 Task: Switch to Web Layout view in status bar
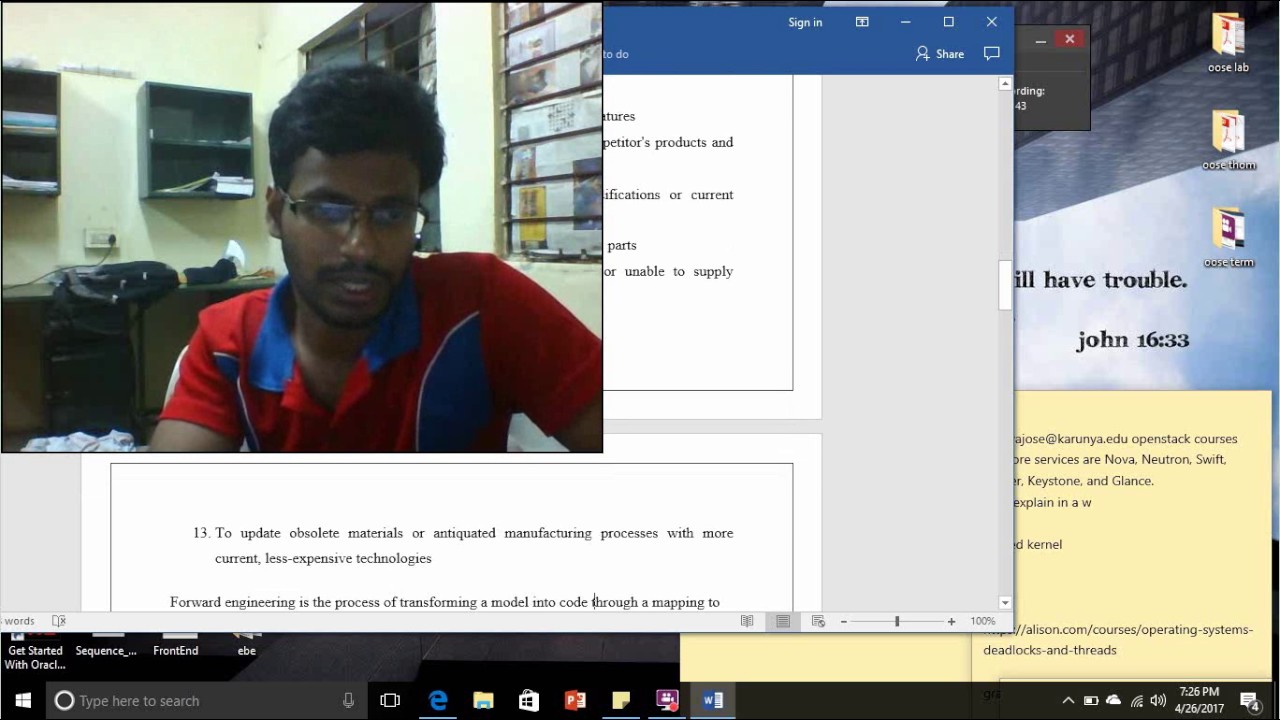[818, 621]
